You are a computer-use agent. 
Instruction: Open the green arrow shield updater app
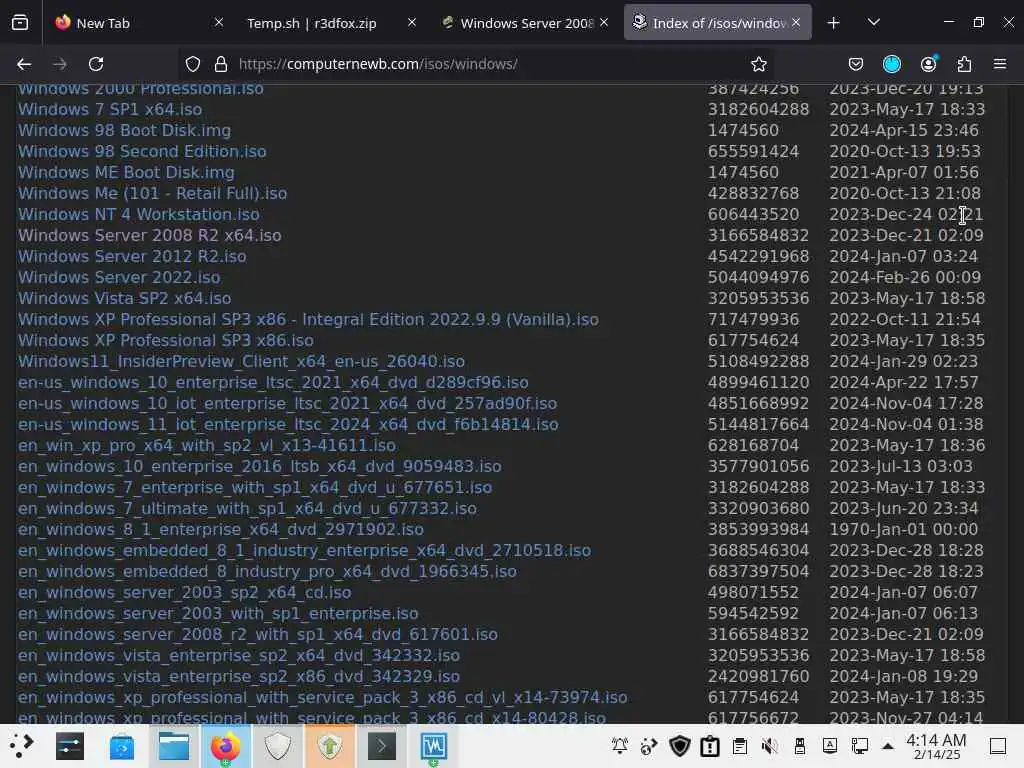click(330, 746)
